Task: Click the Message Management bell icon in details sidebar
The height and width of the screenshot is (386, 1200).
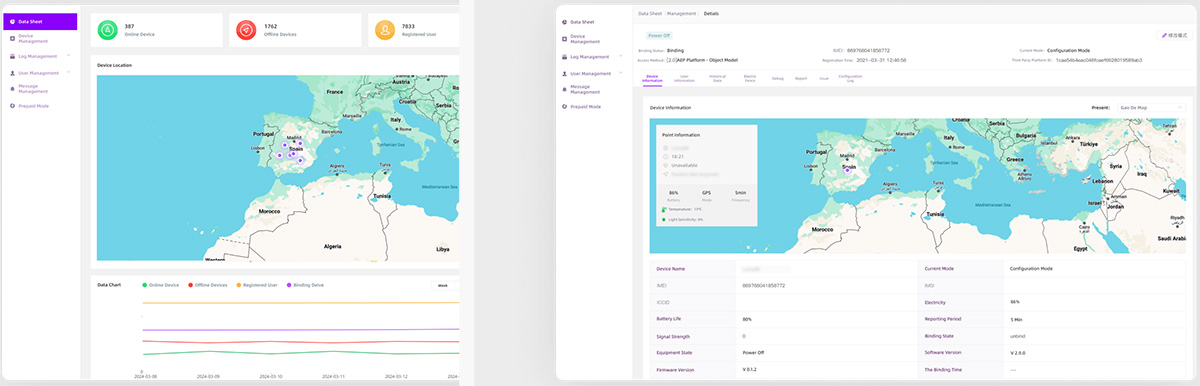Action: point(564,90)
